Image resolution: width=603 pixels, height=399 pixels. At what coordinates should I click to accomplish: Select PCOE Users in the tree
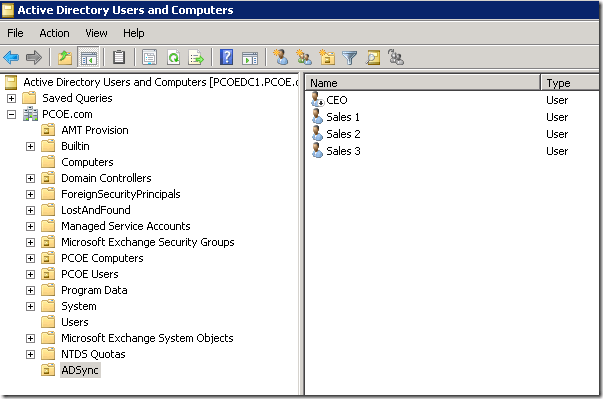click(x=90, y=274)
